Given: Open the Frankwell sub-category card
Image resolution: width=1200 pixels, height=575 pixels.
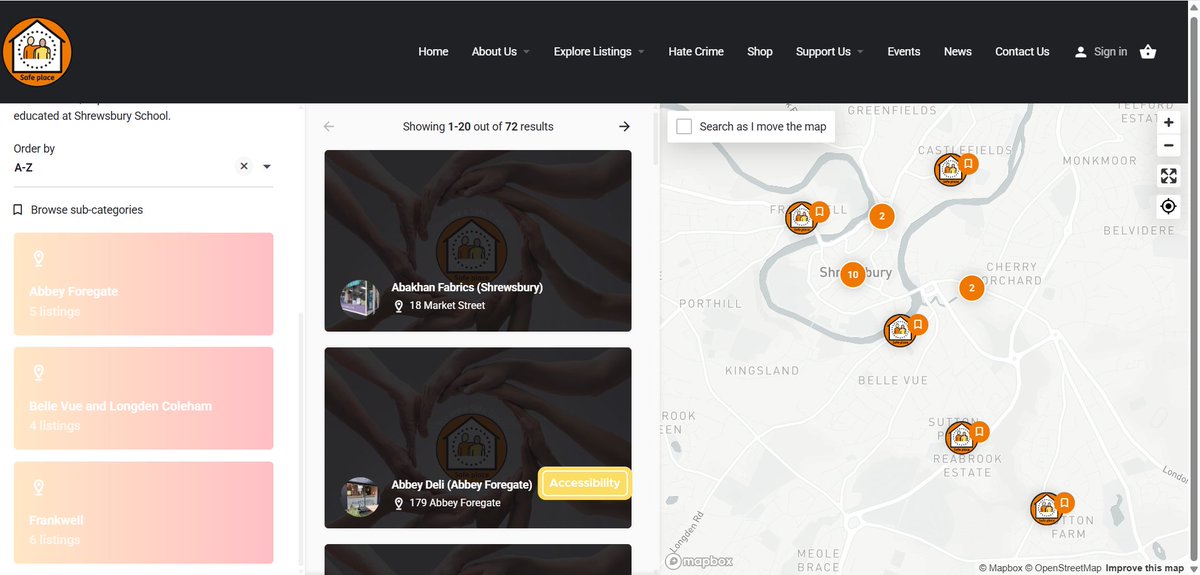Looking at the screenshot, I should coord(143,512).
